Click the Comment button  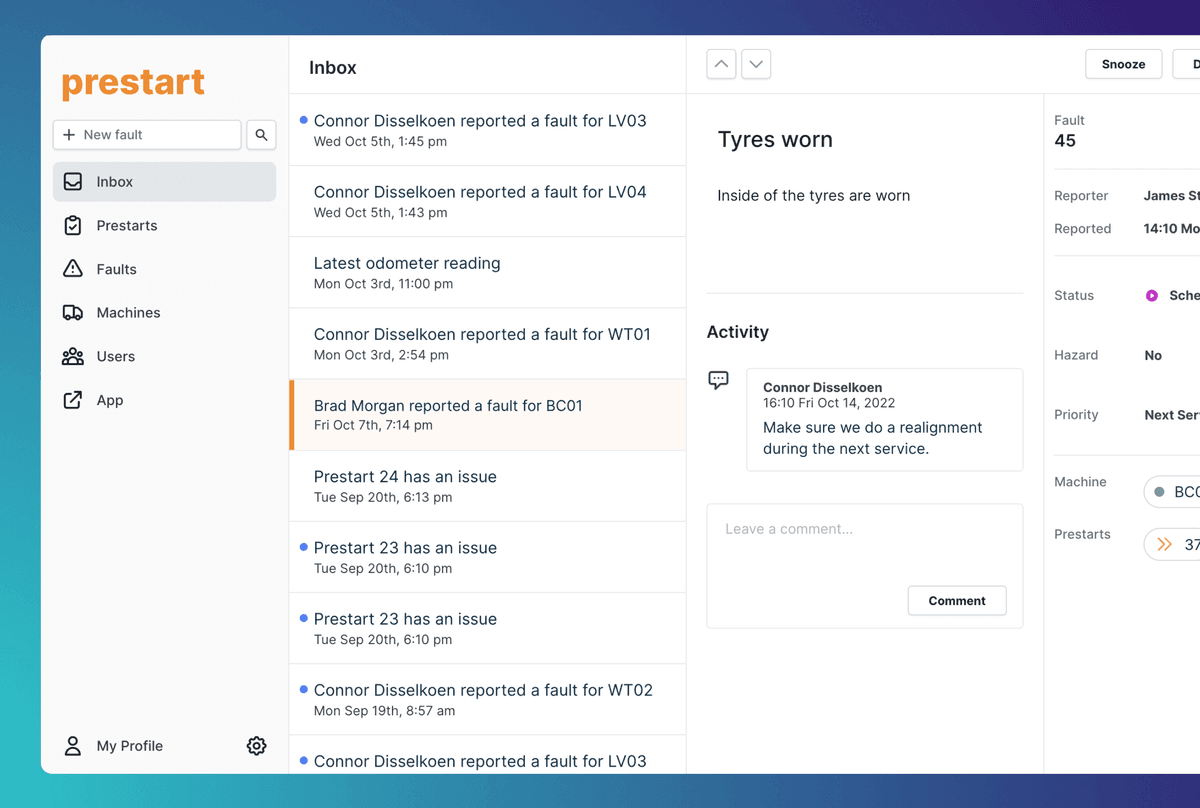tap(956, 600)
